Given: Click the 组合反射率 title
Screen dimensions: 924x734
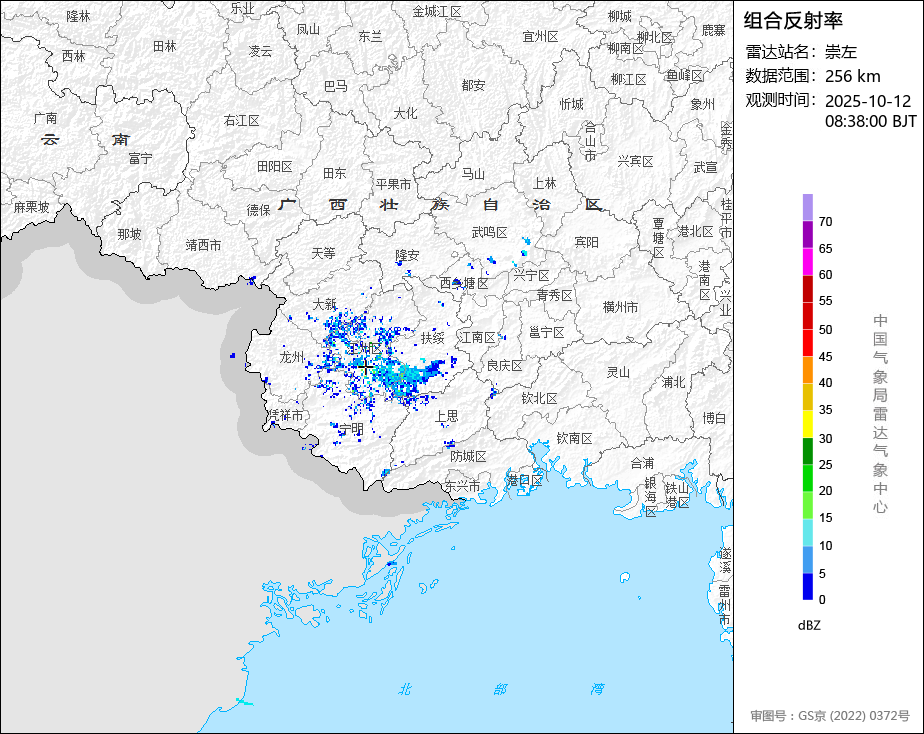Looking at the screenshot, I should pyautogui.click(x=793, y=21).
